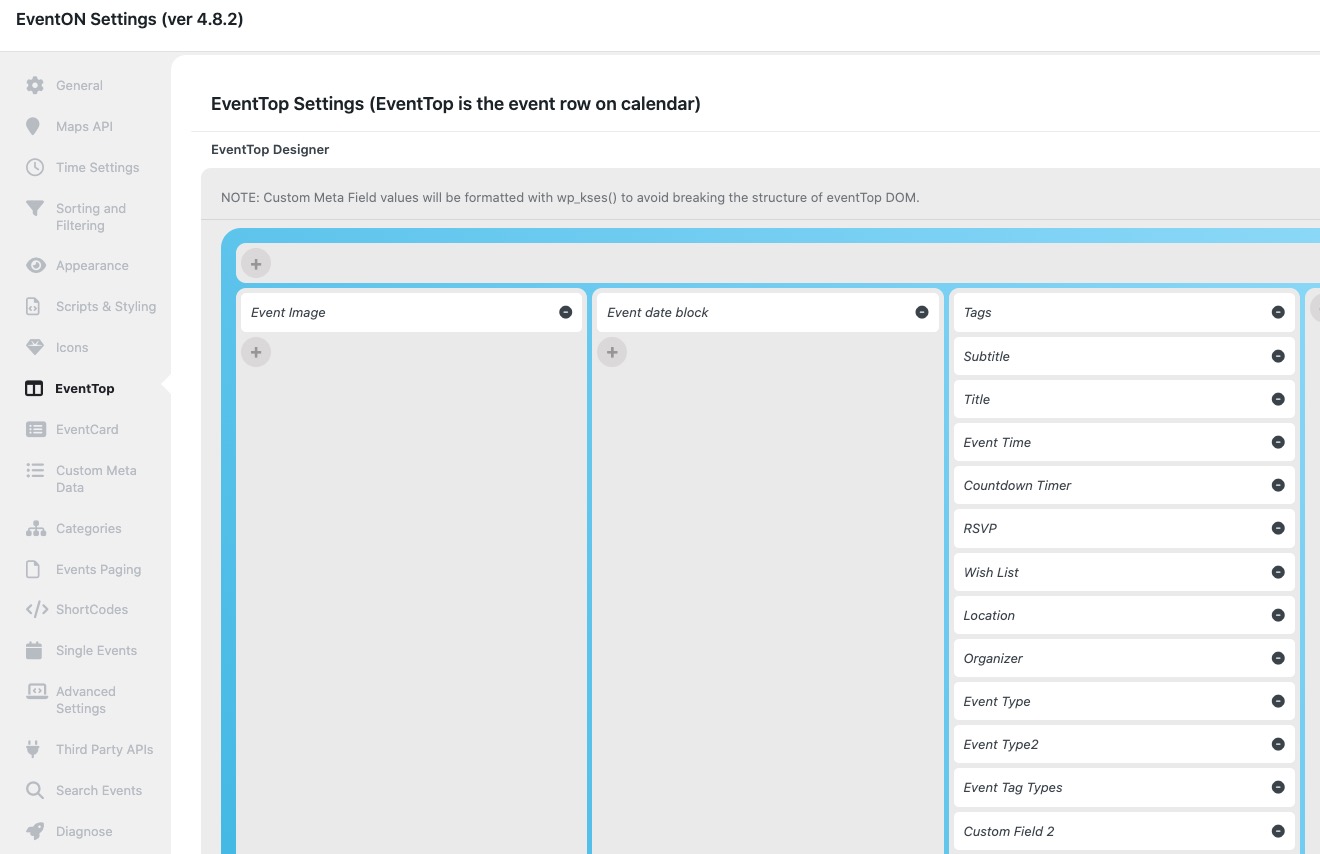Image resolution: width=1320 pixels, height=854 pixels.
Task: Remove Event Tag Types field with minus icon
Action: (x=1278, y=787)
